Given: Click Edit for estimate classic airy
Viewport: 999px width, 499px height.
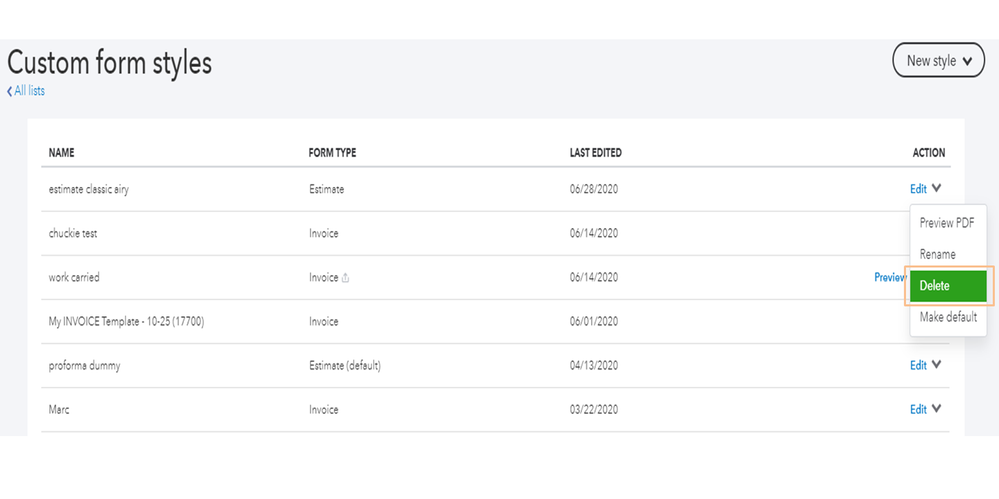Looking at the screenshot, I should [918, 188].
